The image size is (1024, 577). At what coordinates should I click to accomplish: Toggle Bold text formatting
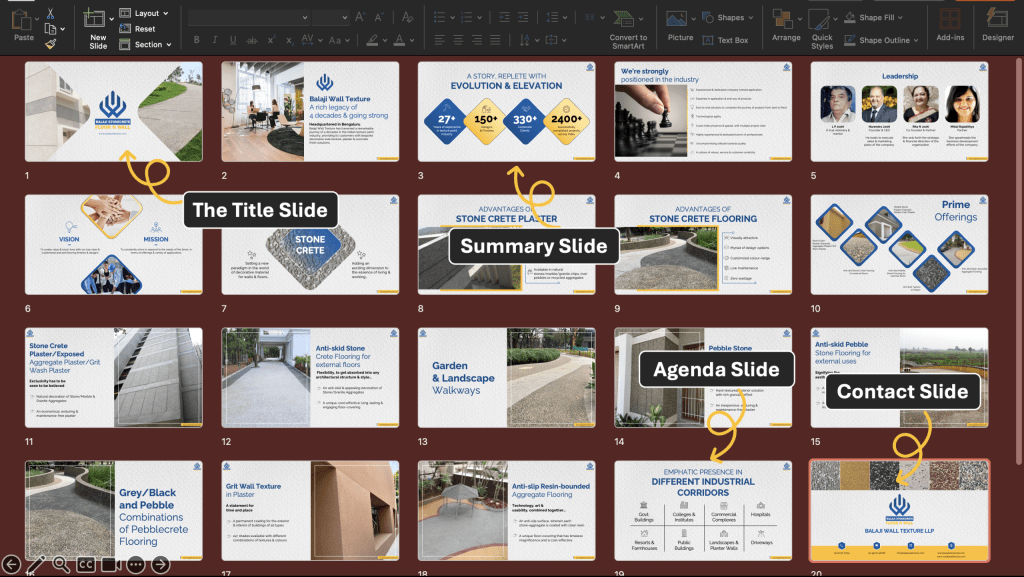[x=197, y=40]
